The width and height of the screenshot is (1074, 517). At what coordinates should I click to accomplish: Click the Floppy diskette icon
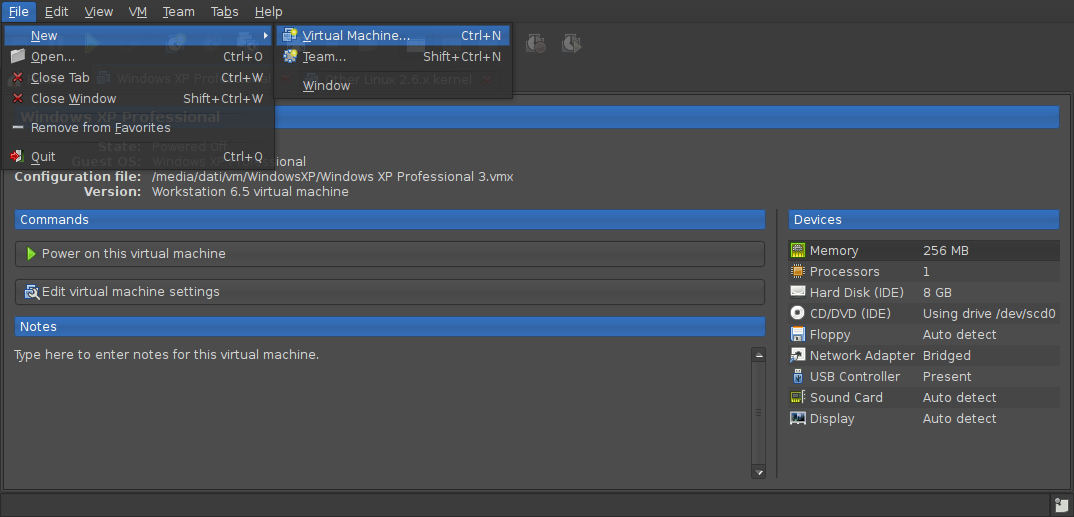tap(797, 334)
